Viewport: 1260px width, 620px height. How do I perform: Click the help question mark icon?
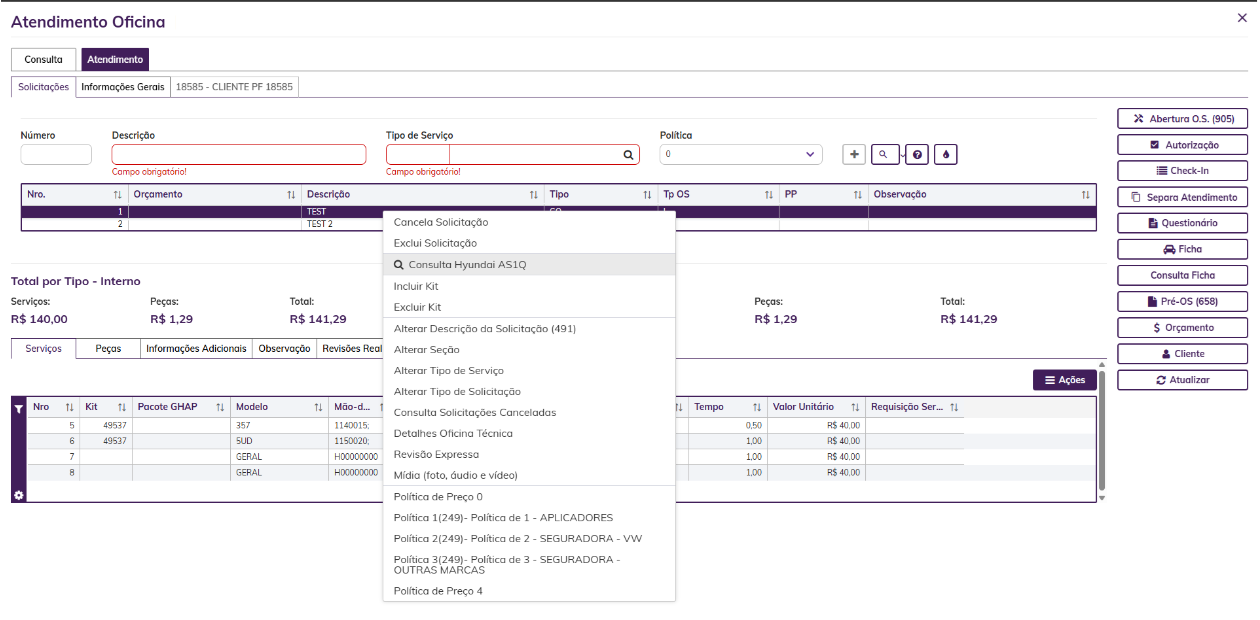(x=917, y=155)
